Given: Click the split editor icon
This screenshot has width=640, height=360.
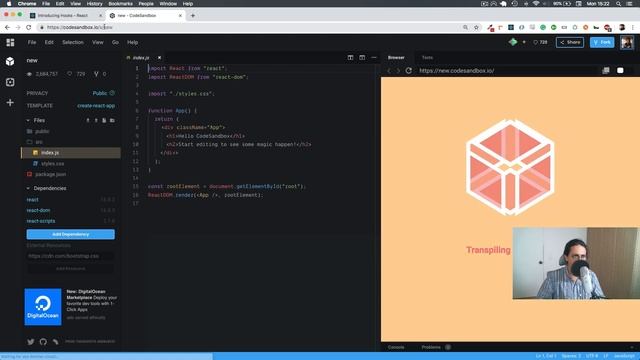Looking at the screenshot, I should (x=350, y=58).
